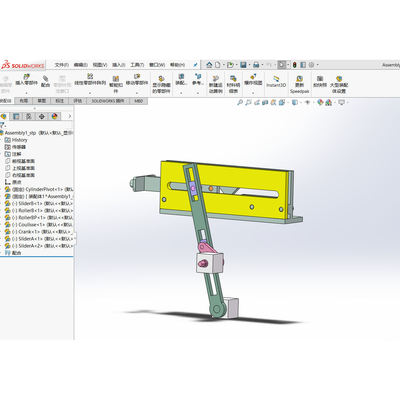Select SliderA<2> component in tree
Image resolution: width=400 pixels, height=400 pixels.
39,246
